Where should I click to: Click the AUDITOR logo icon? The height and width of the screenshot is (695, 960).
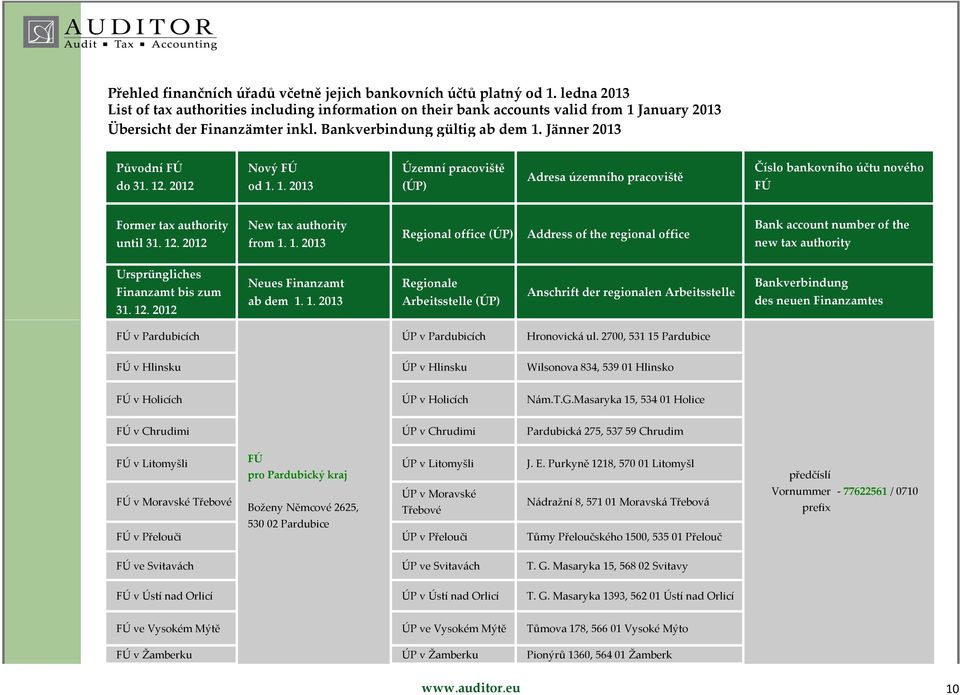pyautogui.click(x=41, y=32)
